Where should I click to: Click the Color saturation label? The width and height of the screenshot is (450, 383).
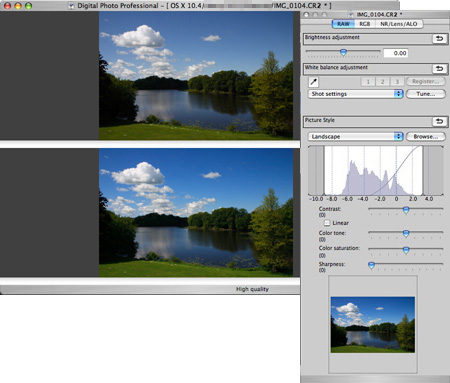pyautogui.click(x=339, y=248)
